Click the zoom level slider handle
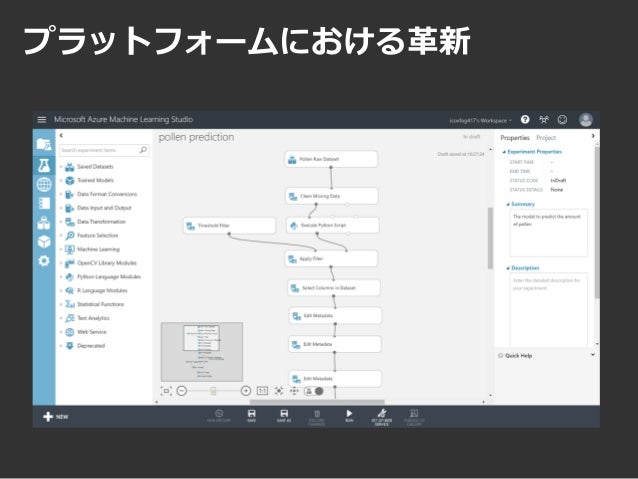The width and height of the screenshot is (638, 479). click(x=213, y=391)
